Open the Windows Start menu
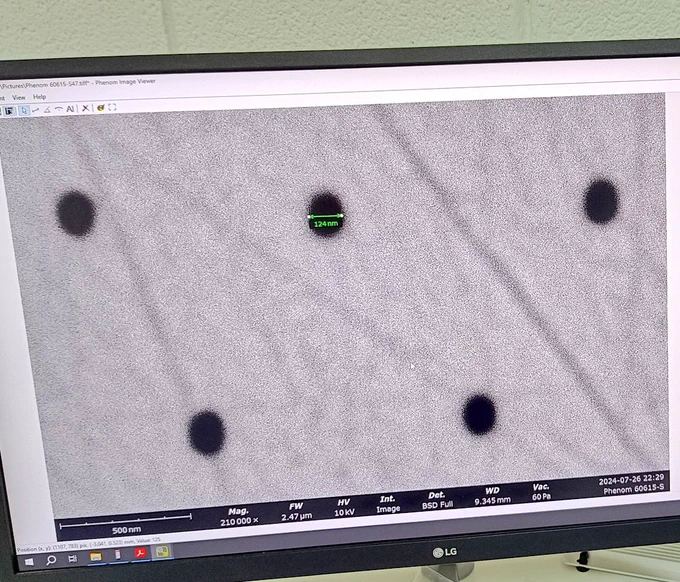 click(29, 562)
